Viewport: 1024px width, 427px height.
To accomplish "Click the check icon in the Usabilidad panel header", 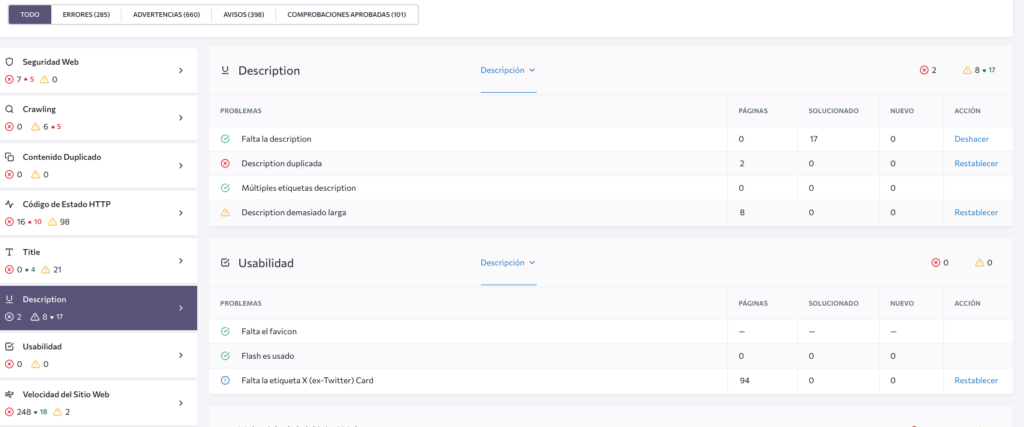I will click(225, 263).
